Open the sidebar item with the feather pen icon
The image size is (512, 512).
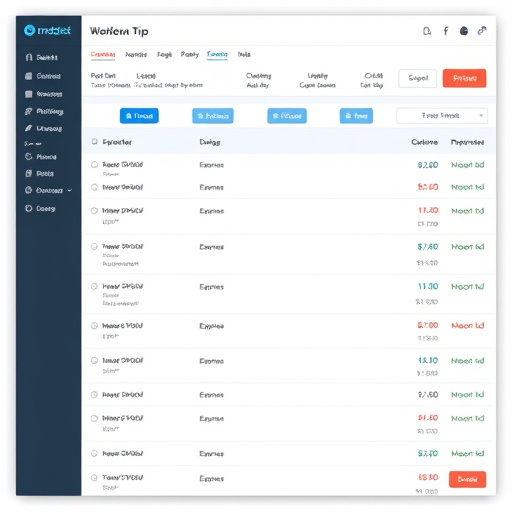click(x=43, y=128)
